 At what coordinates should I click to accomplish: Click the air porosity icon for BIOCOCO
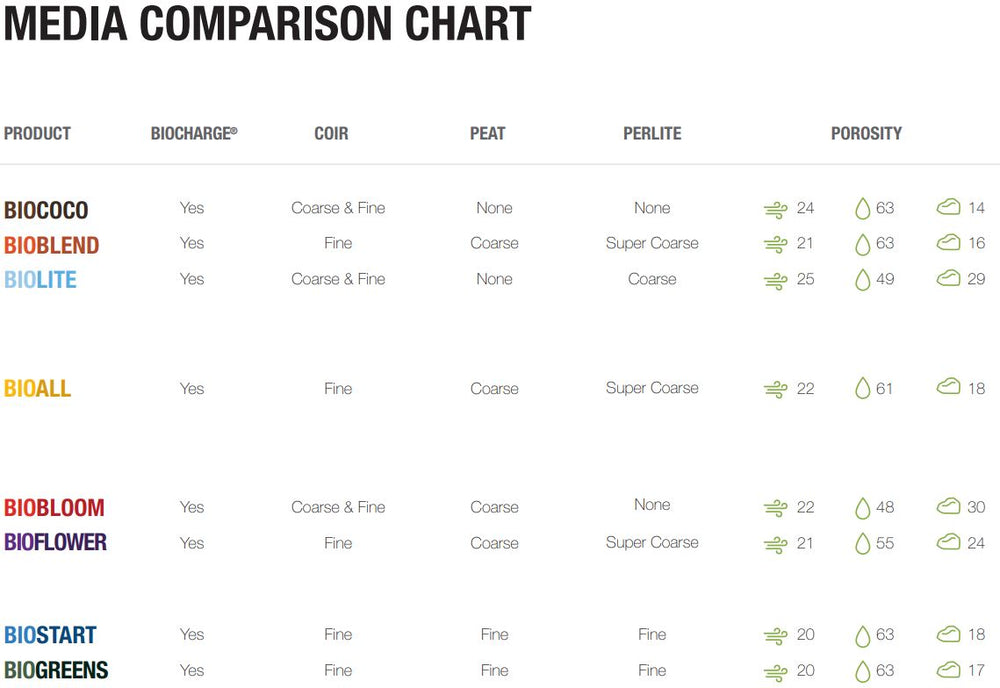[775, 209]
